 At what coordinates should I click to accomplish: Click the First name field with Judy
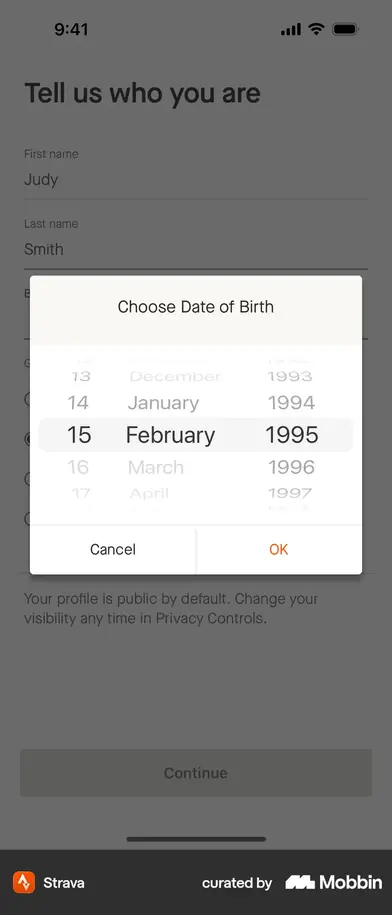195,173
